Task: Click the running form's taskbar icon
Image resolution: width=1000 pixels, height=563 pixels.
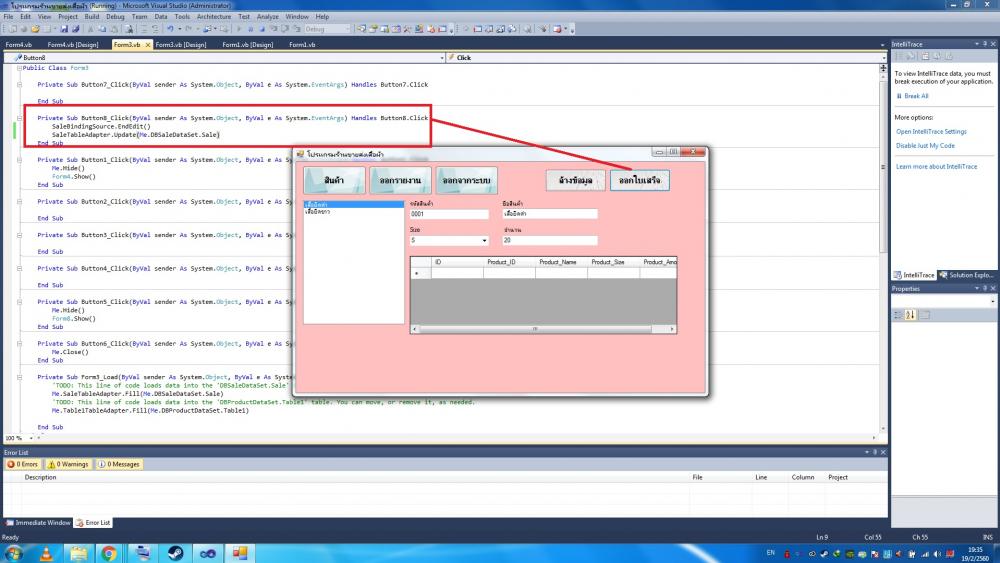Action: pos(240,553)
